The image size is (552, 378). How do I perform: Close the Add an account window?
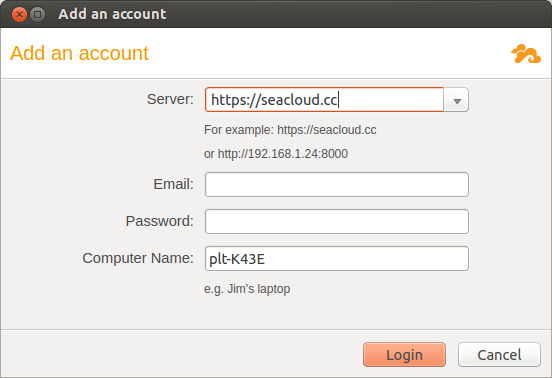(x=19, y=14)
